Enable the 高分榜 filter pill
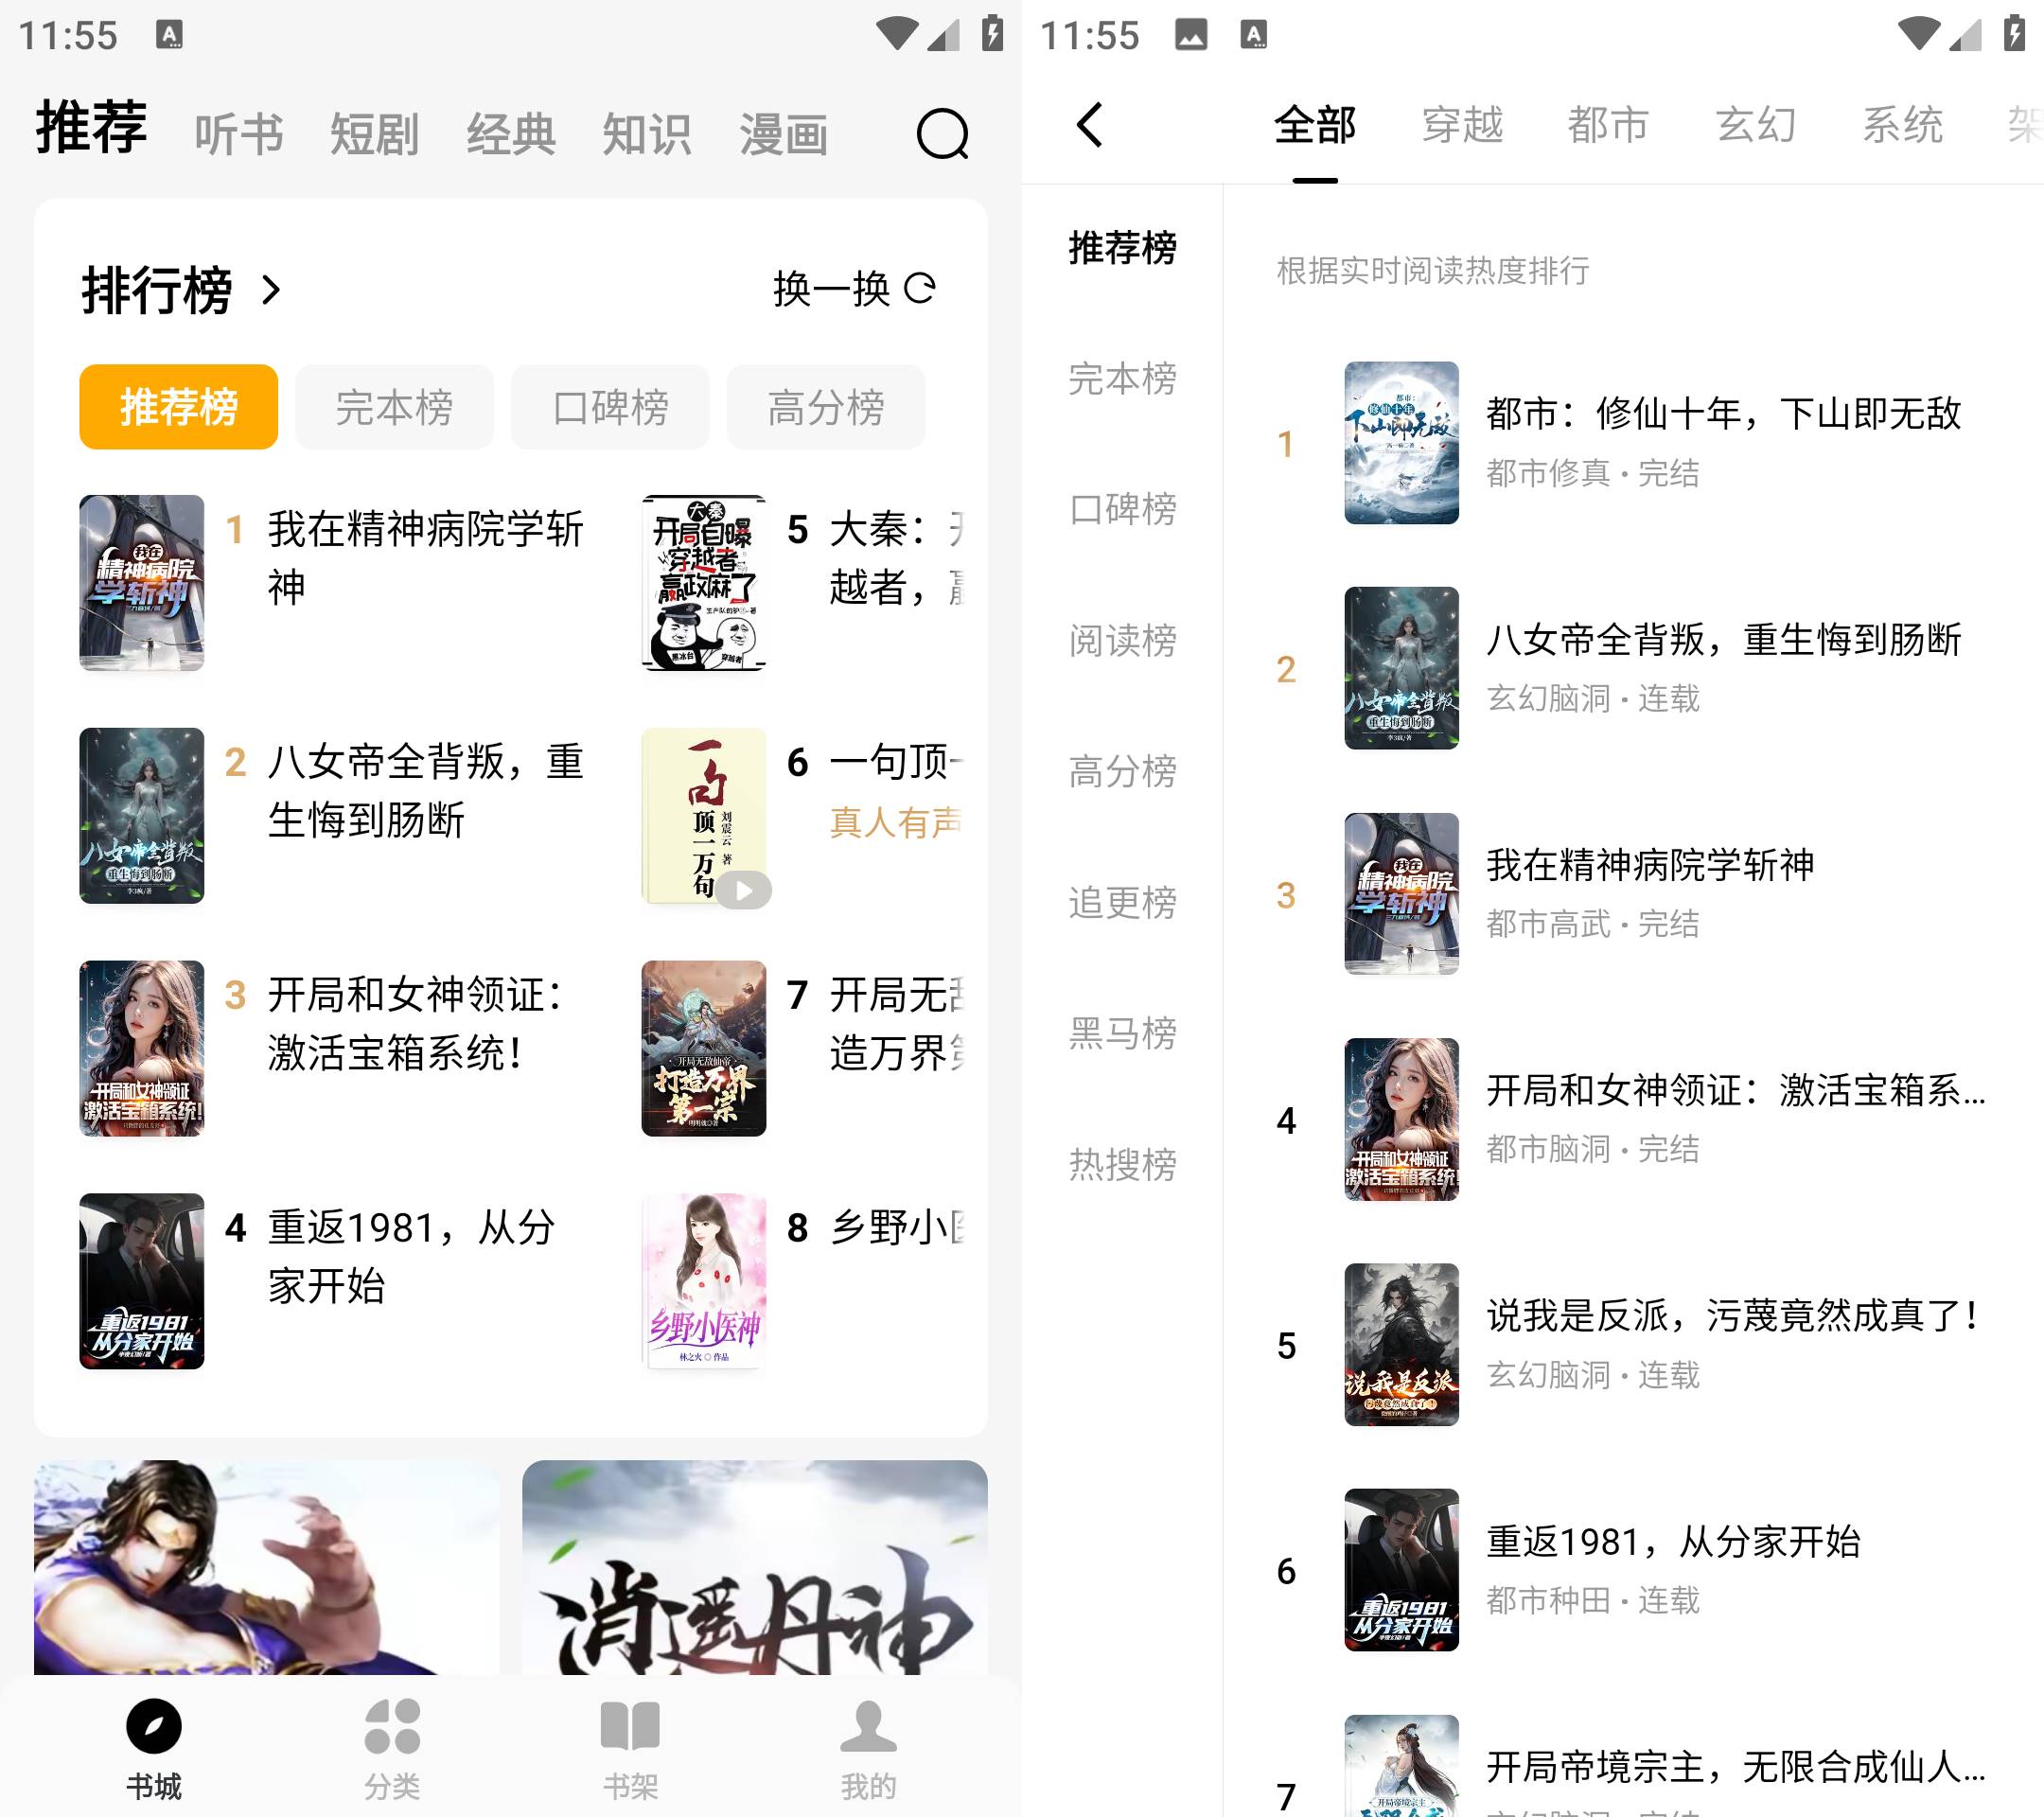This screenshot has height=1817, width=2044. click(825, 406)
